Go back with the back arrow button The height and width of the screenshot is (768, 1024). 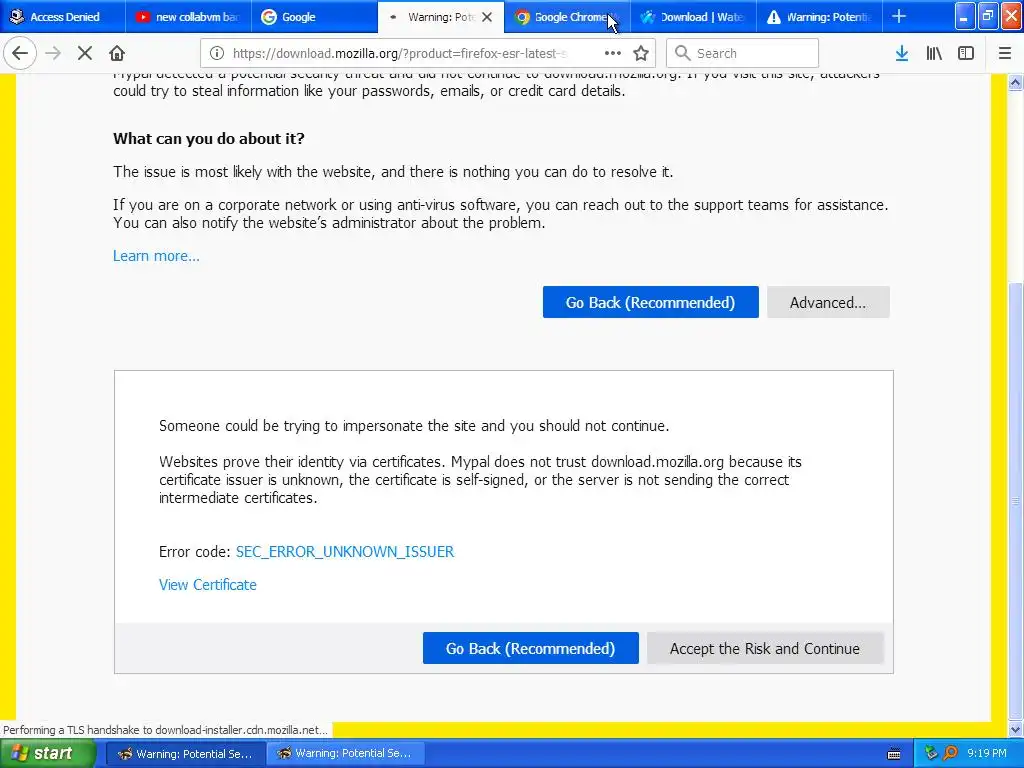click(x=20, y=53)
